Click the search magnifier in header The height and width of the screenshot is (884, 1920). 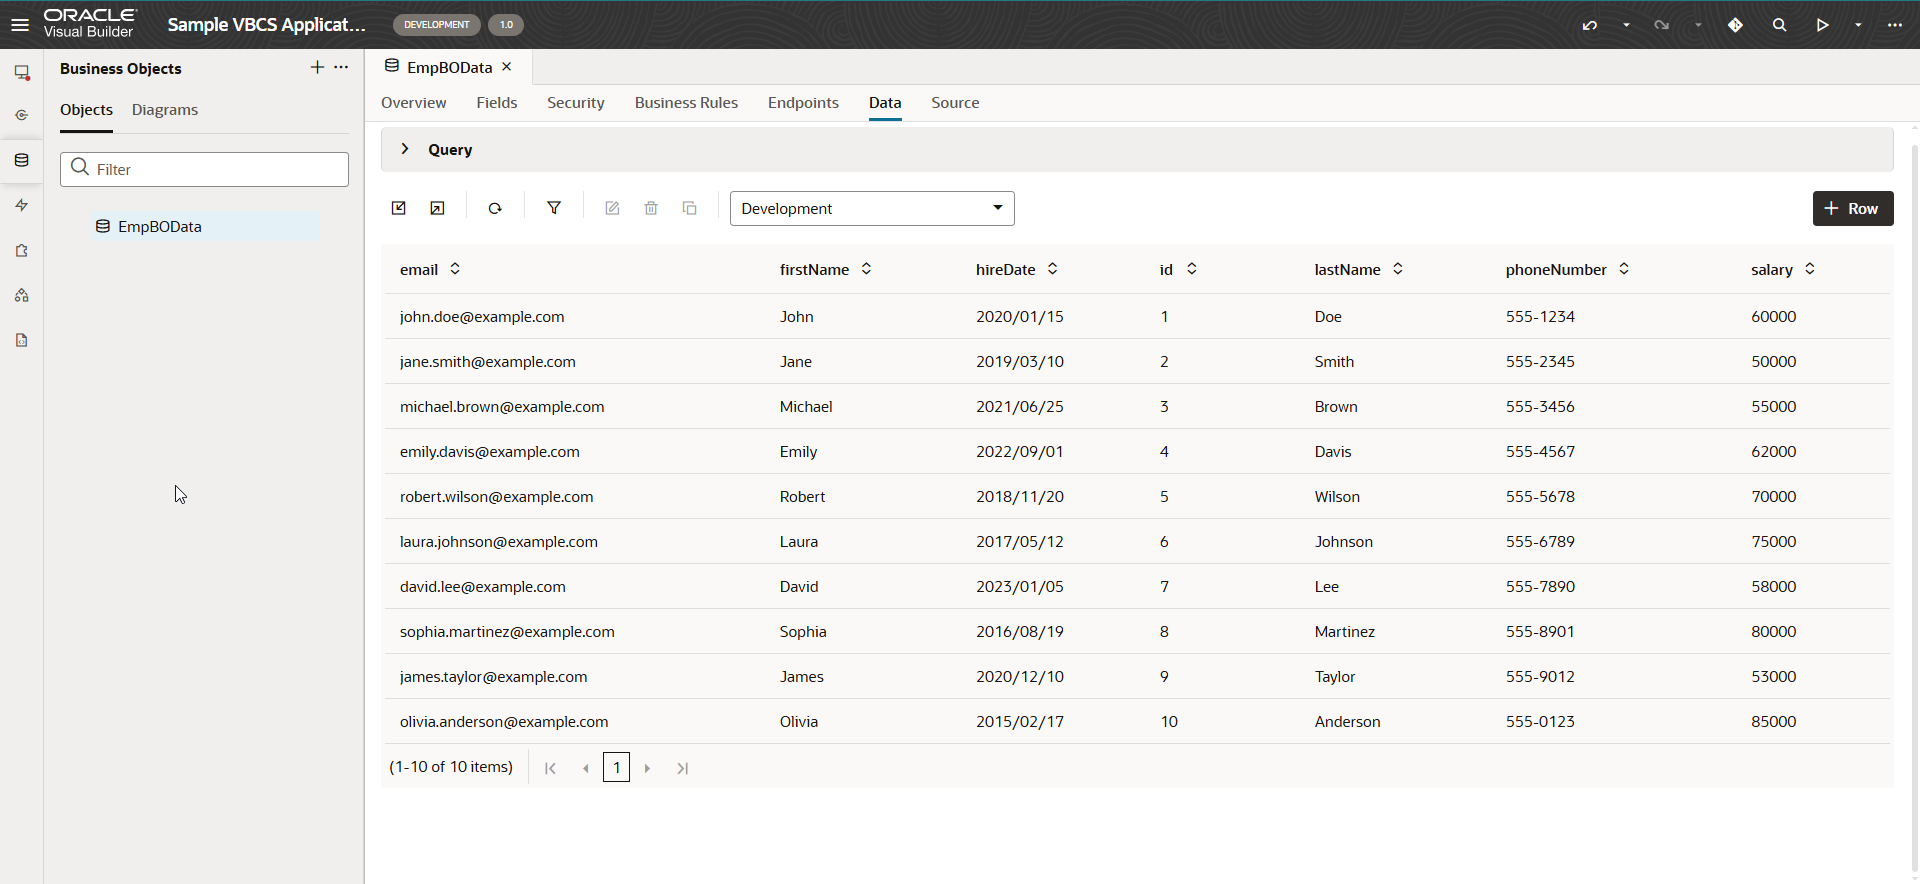pos(1779,25)
